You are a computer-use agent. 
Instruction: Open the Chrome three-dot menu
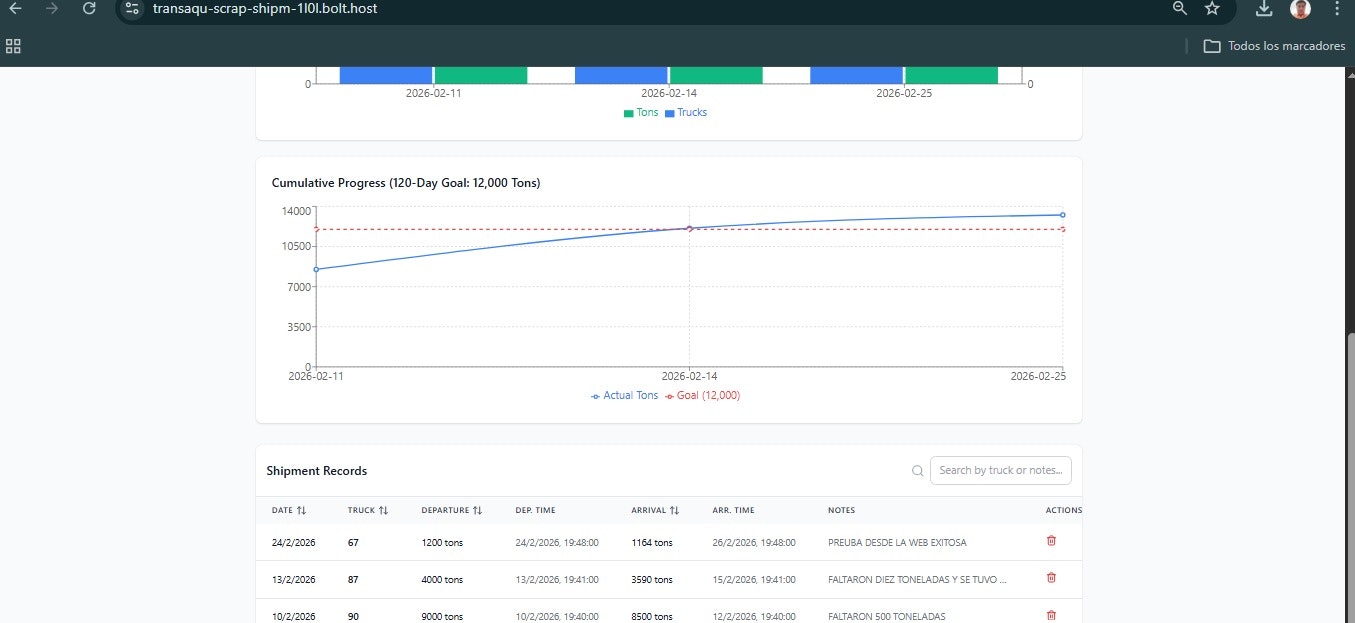click(1337, 9)
